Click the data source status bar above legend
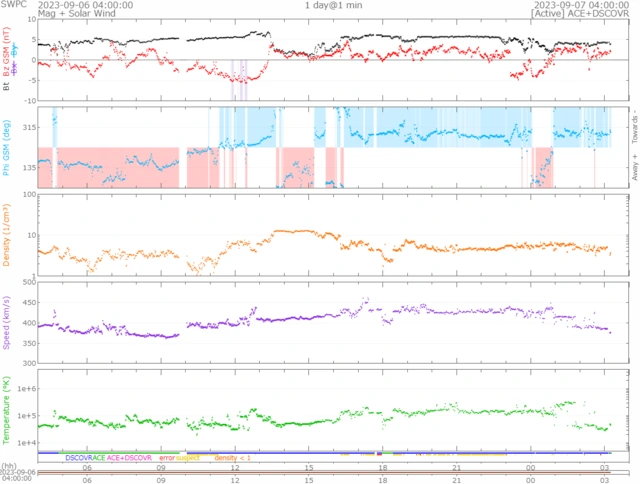 click(x=324, y=453)
